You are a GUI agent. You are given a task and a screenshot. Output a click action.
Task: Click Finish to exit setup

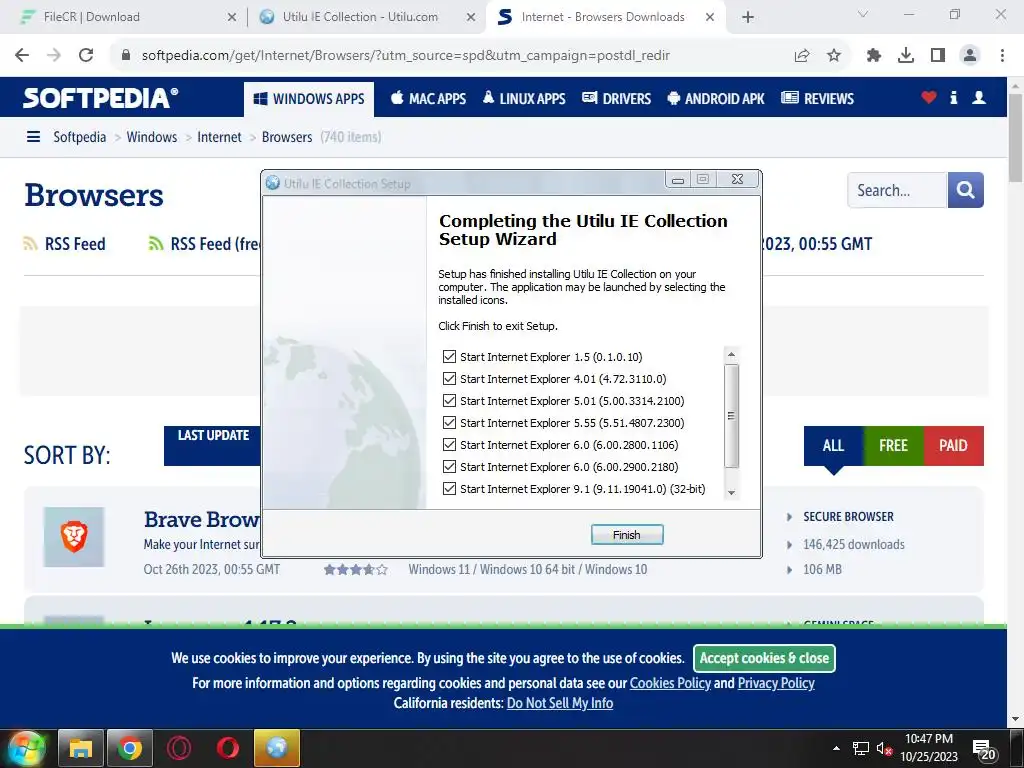[627, 535]
